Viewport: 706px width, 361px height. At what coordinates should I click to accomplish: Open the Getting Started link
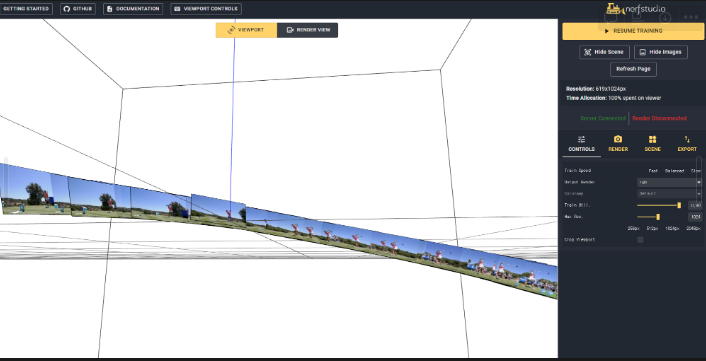(x=26, y=9)
